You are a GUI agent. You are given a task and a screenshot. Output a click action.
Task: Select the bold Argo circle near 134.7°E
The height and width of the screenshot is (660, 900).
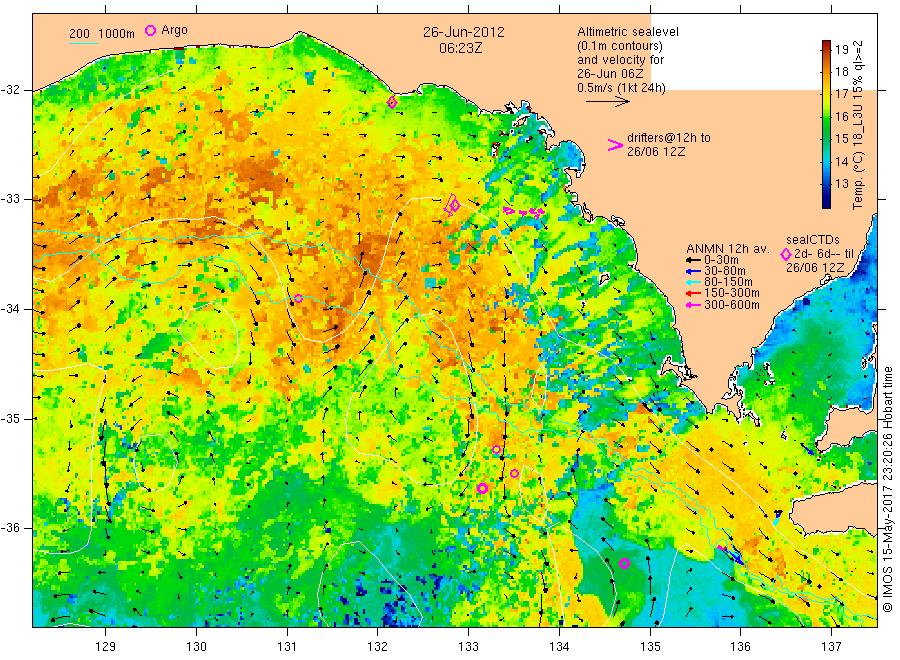pyautogui.click(x=624, y=564)
